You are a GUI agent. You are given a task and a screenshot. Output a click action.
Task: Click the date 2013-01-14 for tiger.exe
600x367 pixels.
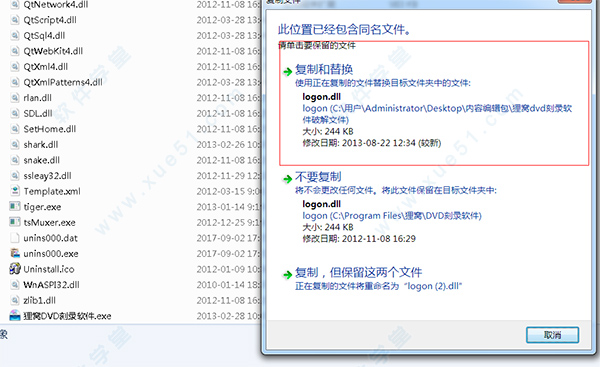point(228,207)
